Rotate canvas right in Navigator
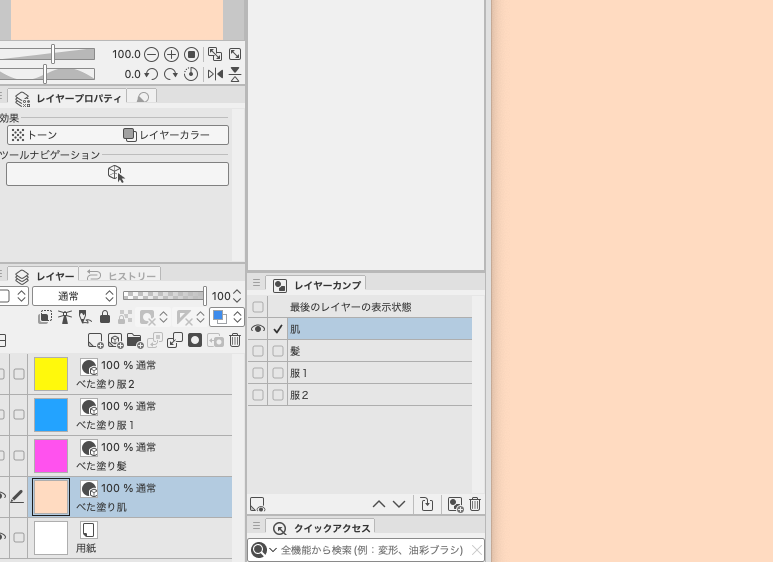The image size is (773, 562). (x=171, y=74)
